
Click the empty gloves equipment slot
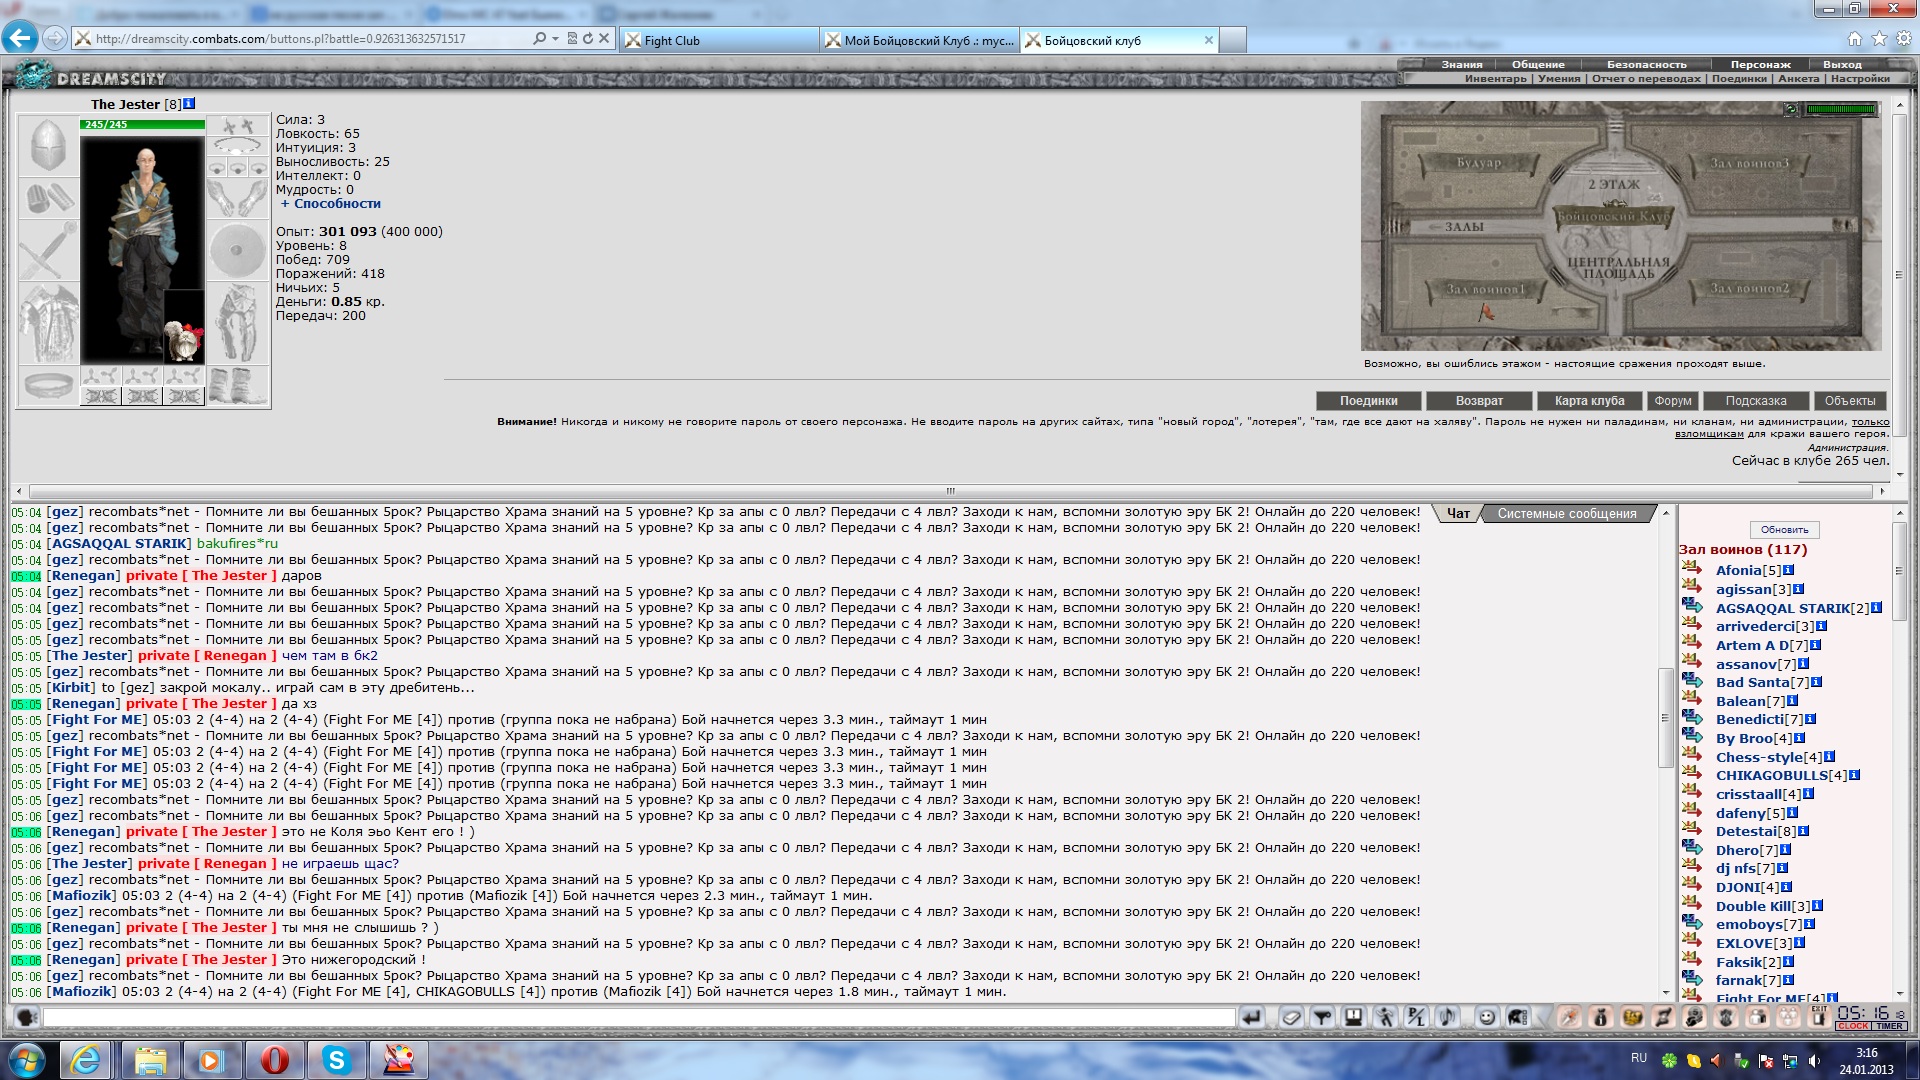[238, 198]
